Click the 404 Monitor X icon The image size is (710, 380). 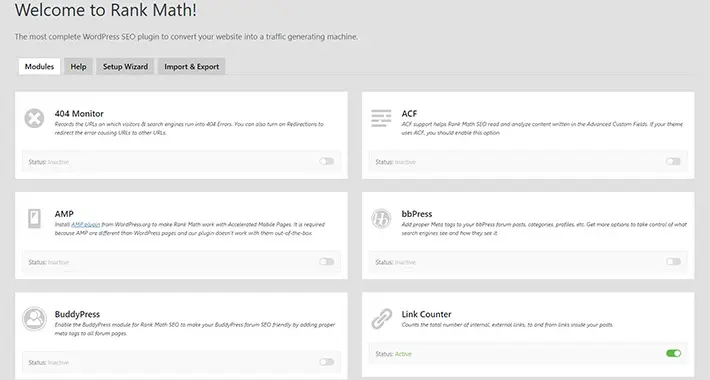(x=34, y=119)
